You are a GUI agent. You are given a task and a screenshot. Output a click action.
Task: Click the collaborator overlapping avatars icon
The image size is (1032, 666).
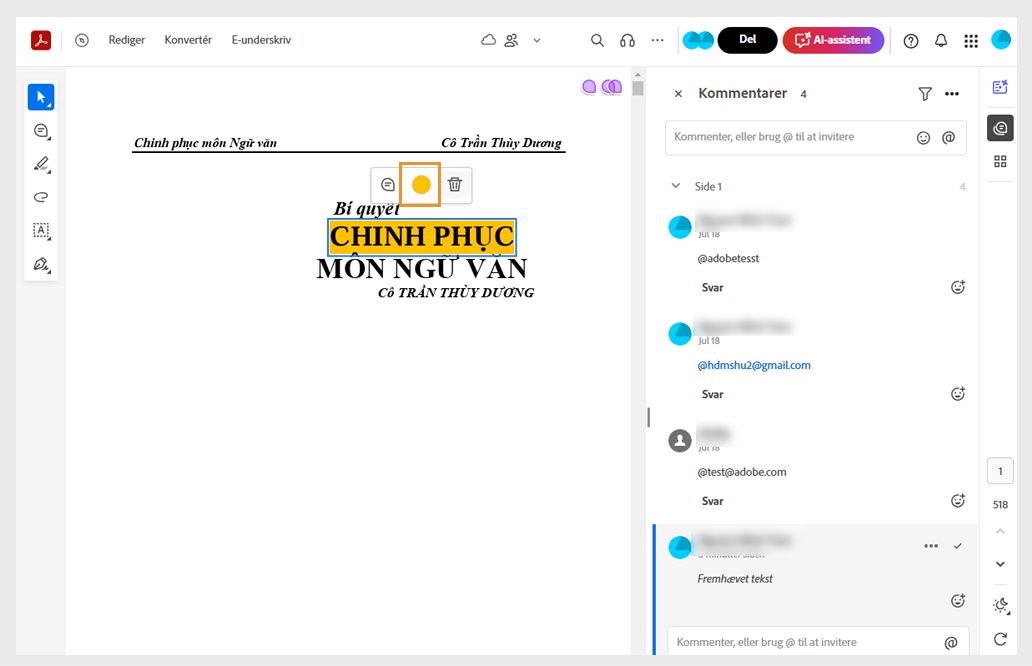tap(698, 40)
